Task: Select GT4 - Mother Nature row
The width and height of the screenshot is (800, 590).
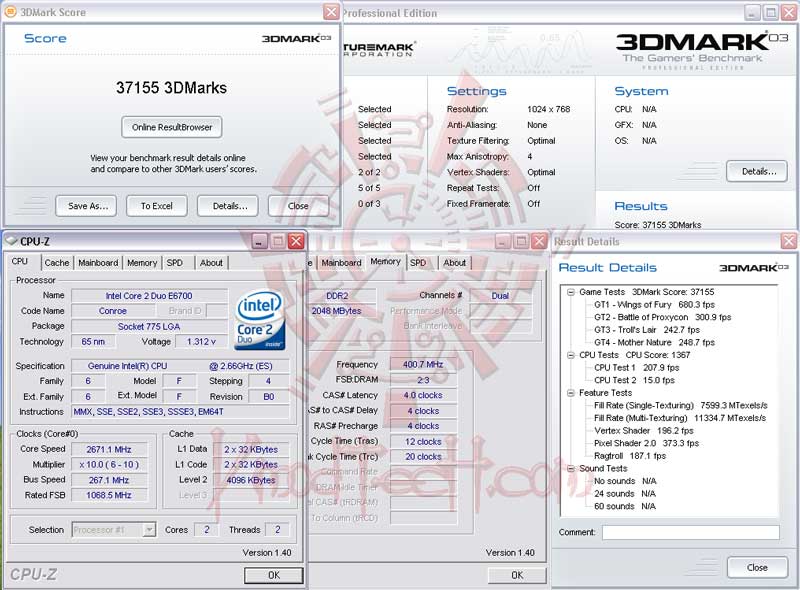Action: (654, 342)
